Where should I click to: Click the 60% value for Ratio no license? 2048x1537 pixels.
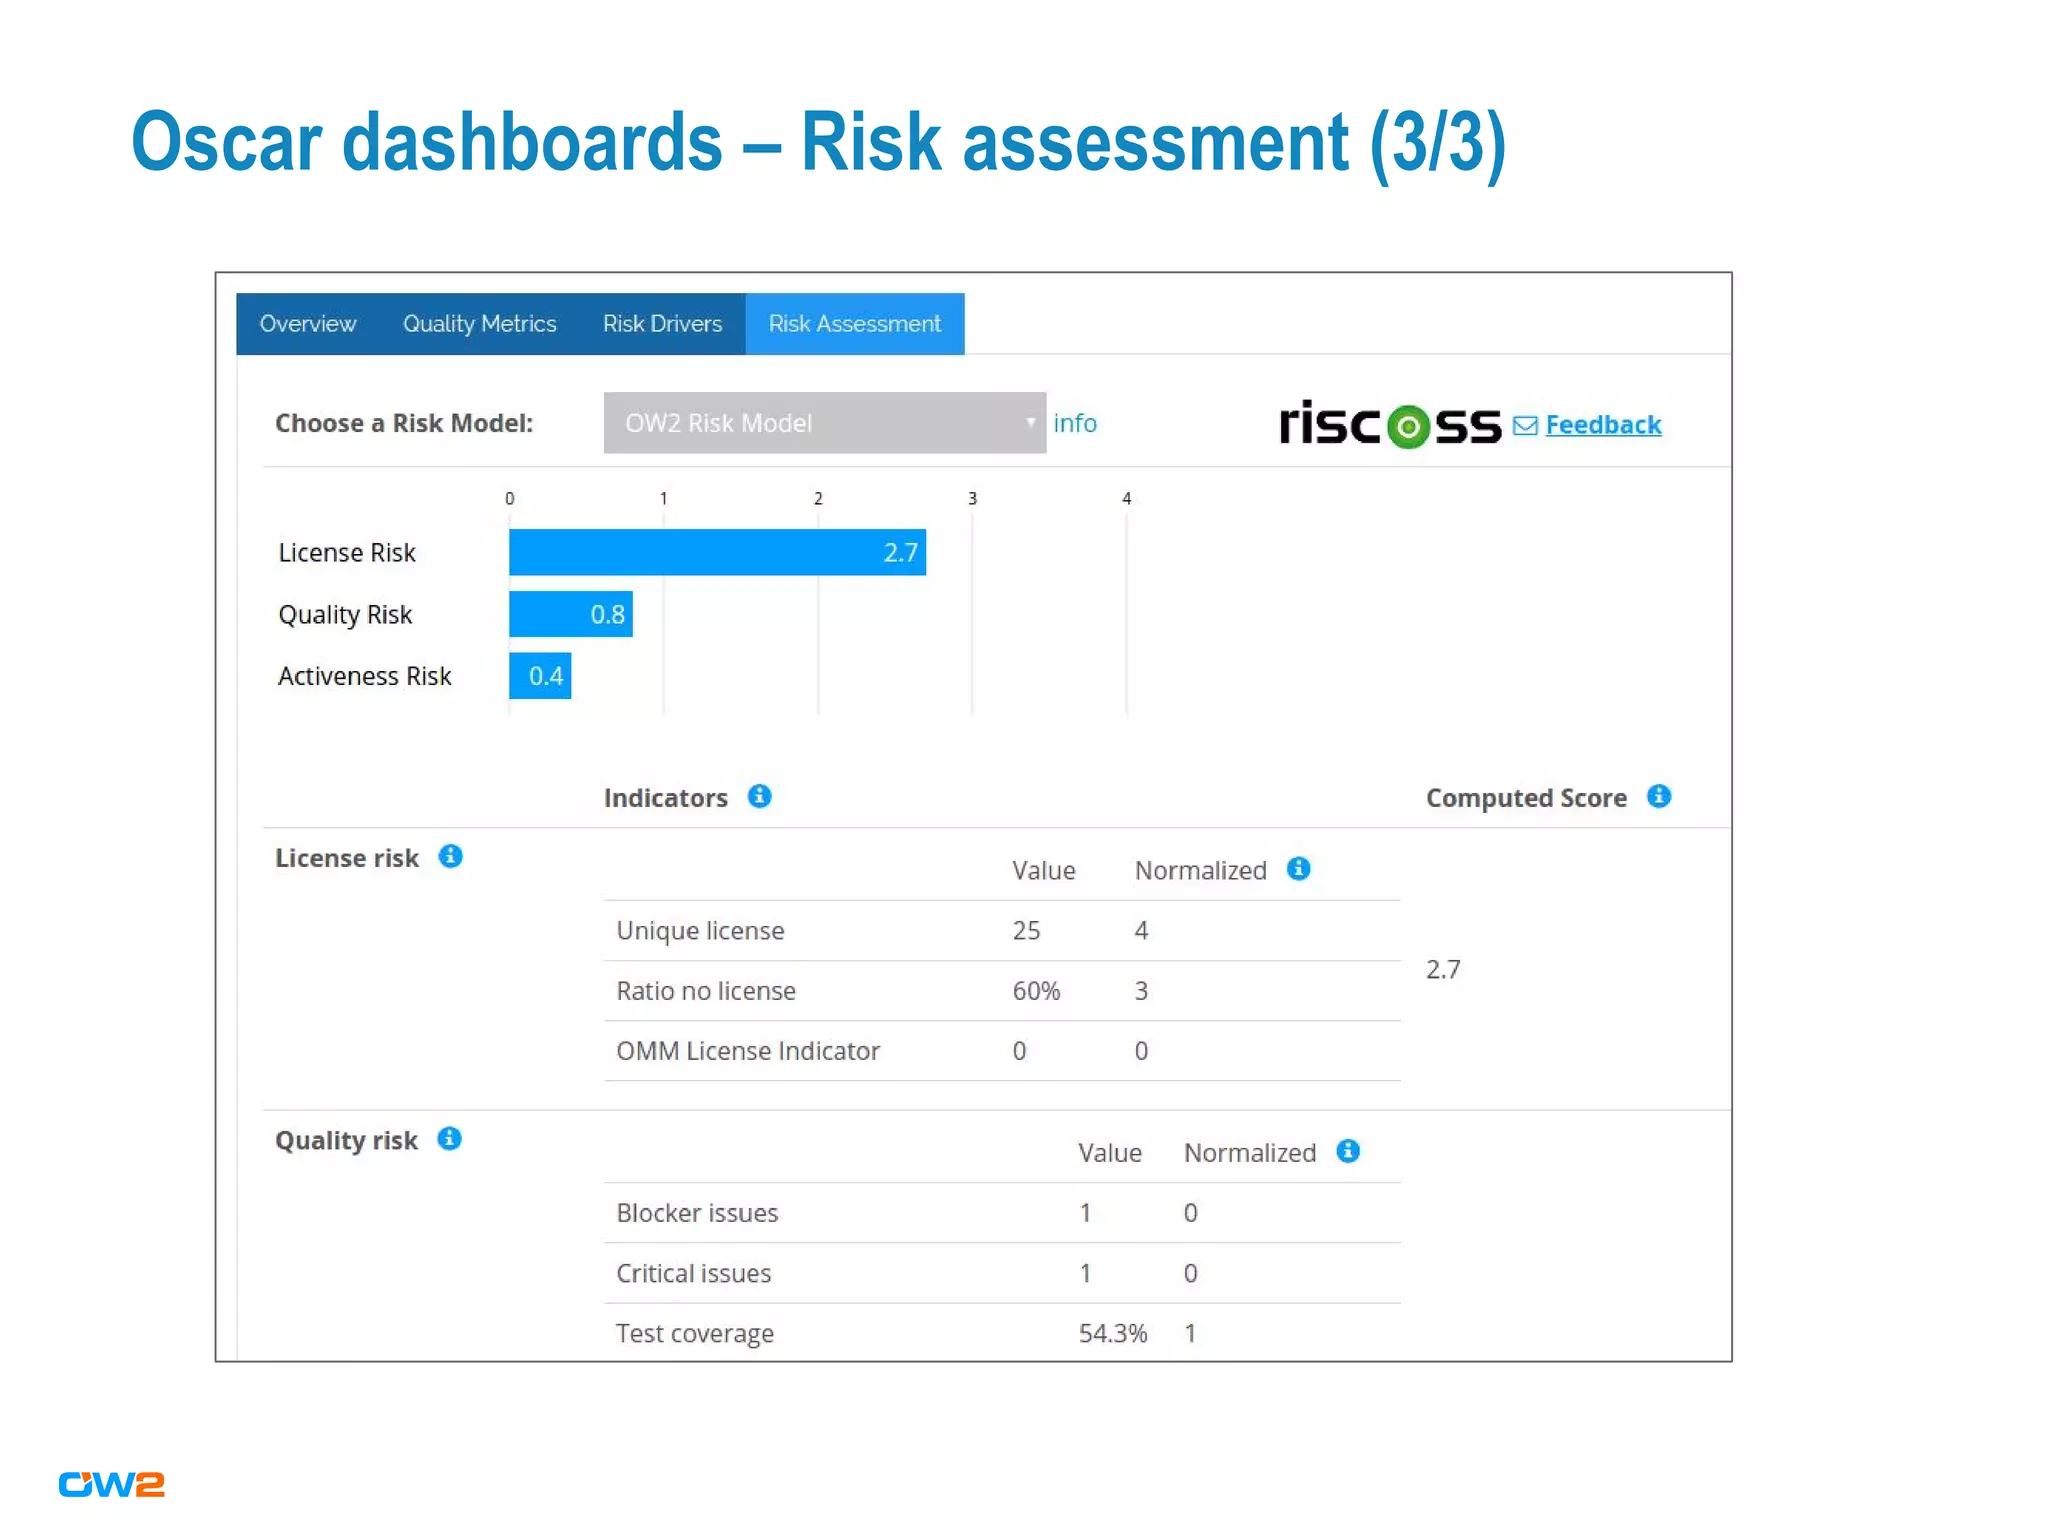pos(1036,991)
